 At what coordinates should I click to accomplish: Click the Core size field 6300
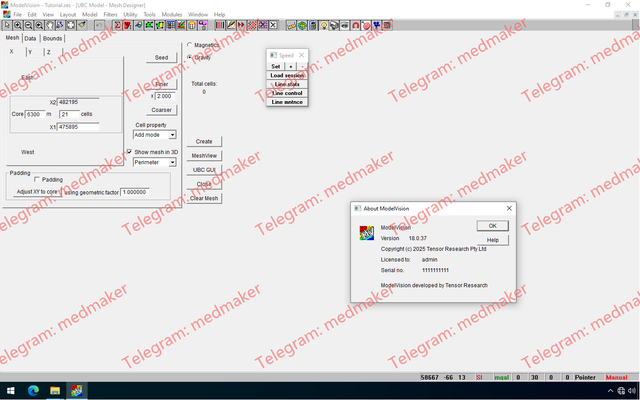coord(35,114)
